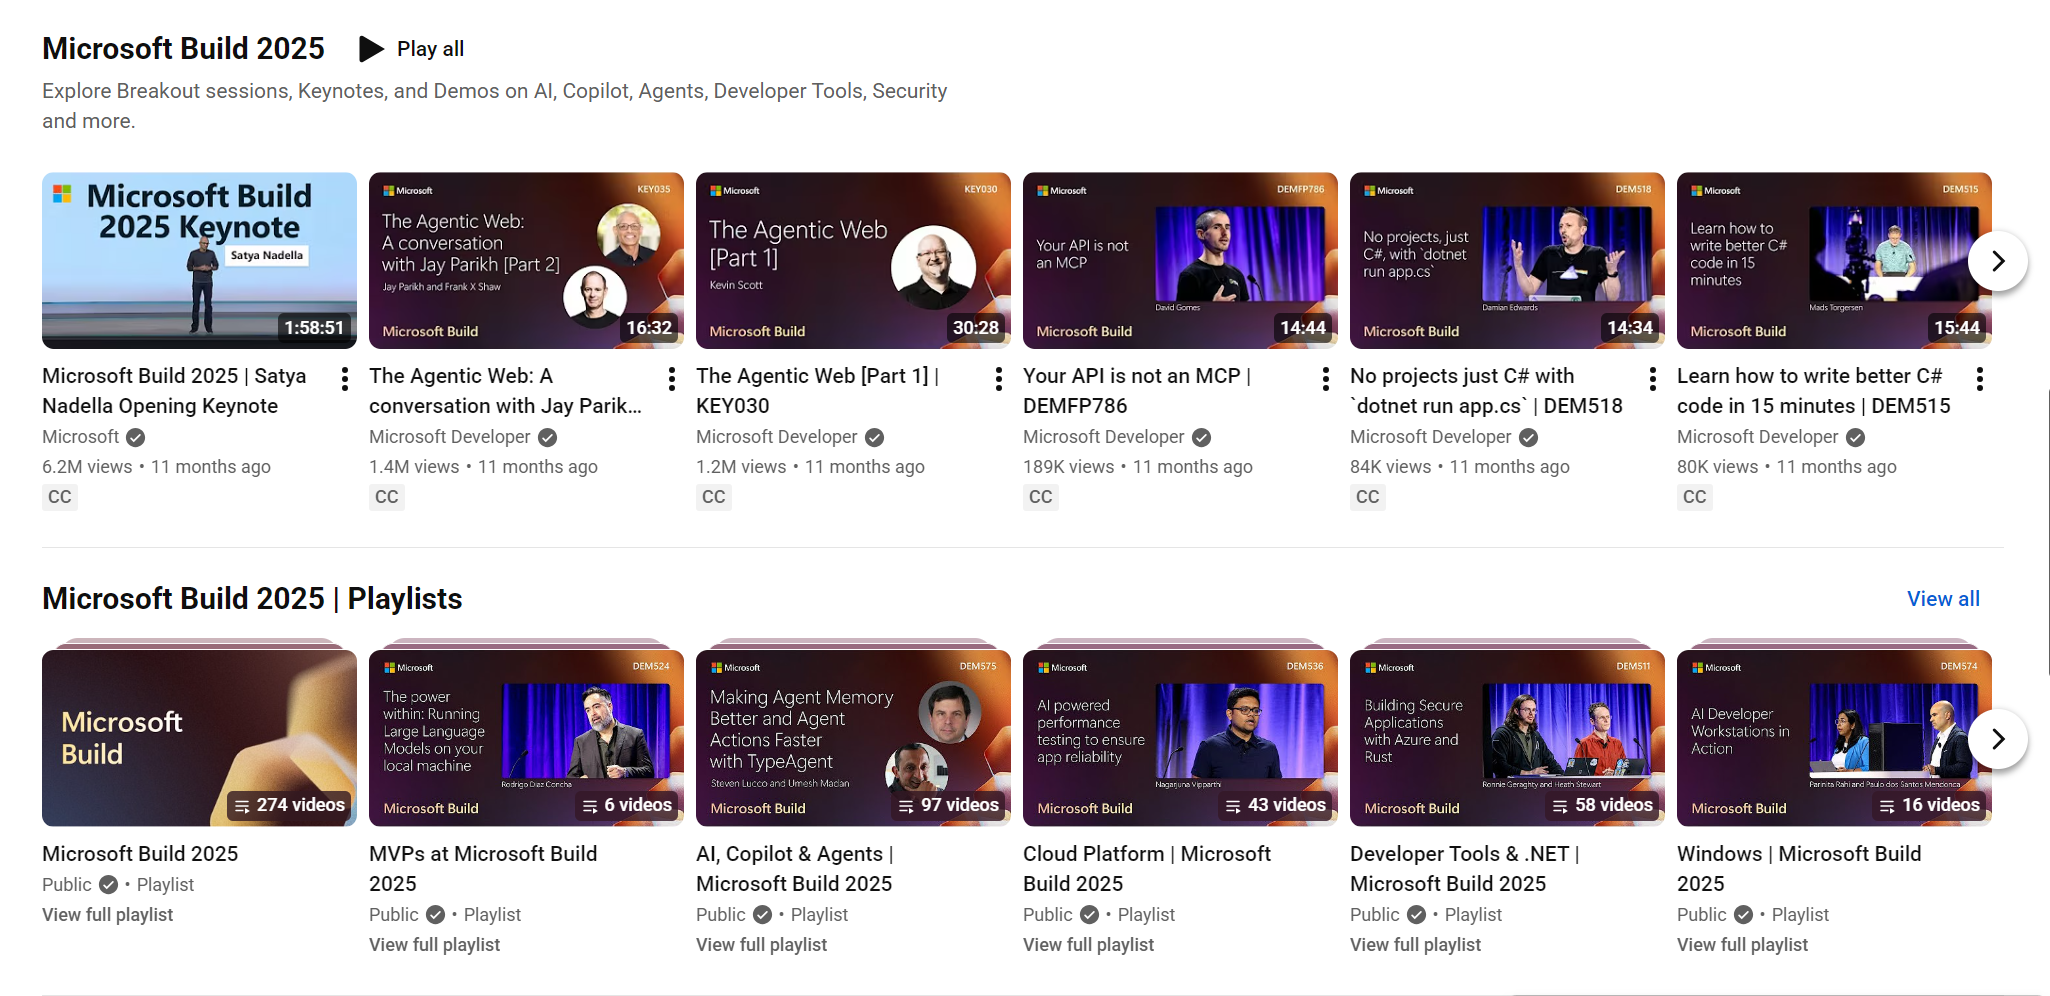Open title Learn how to write better C# code
The width and height of the screenshot is (2050, 996).
pyautogui.click(x=1813, y=391)
